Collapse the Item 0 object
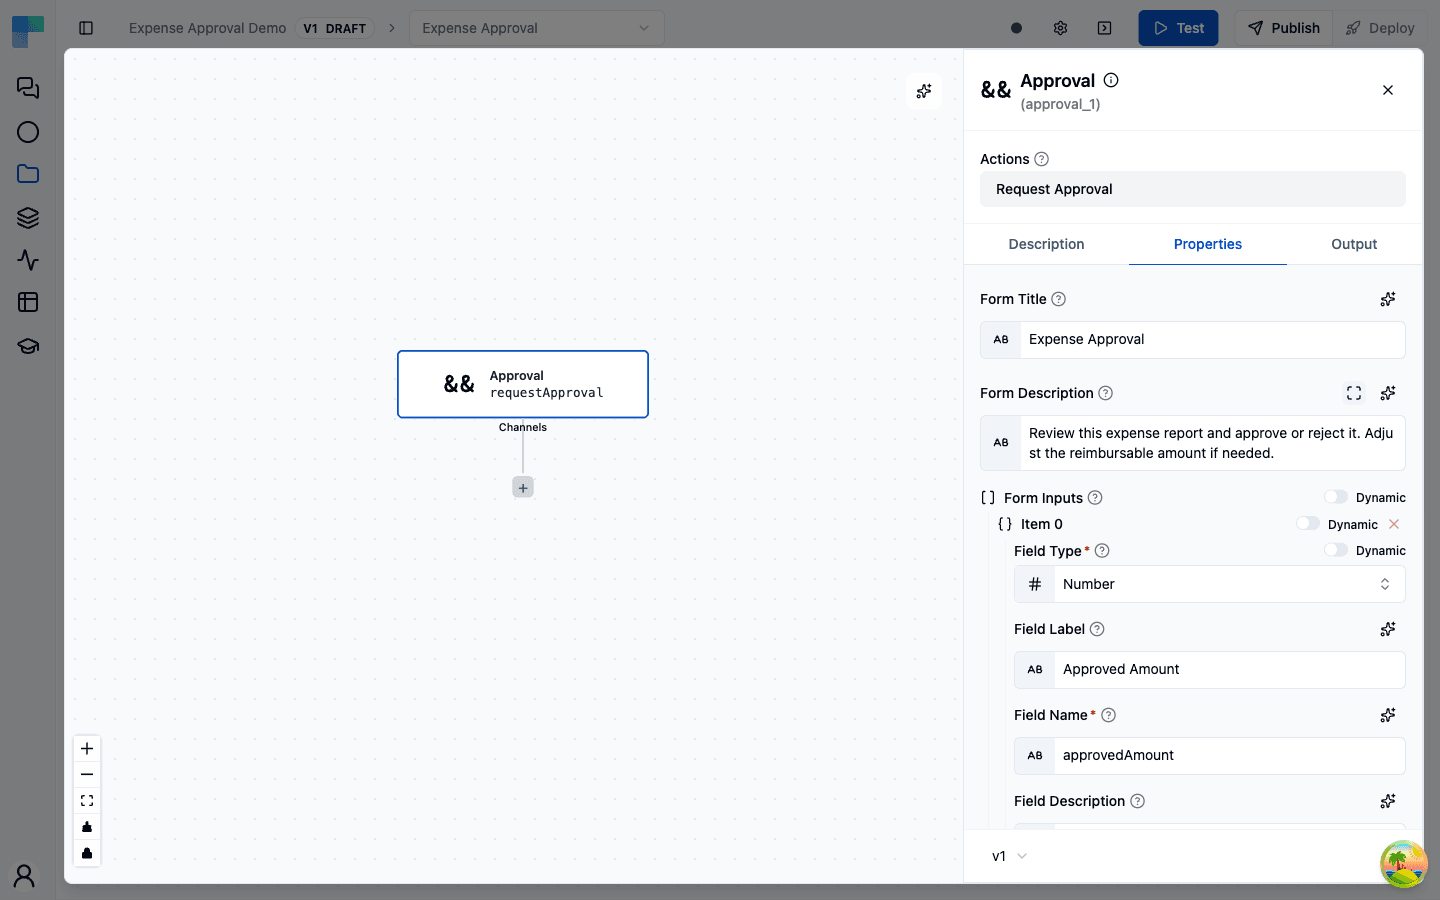This screenshot has width=1440, height=900. [1005, 524]
